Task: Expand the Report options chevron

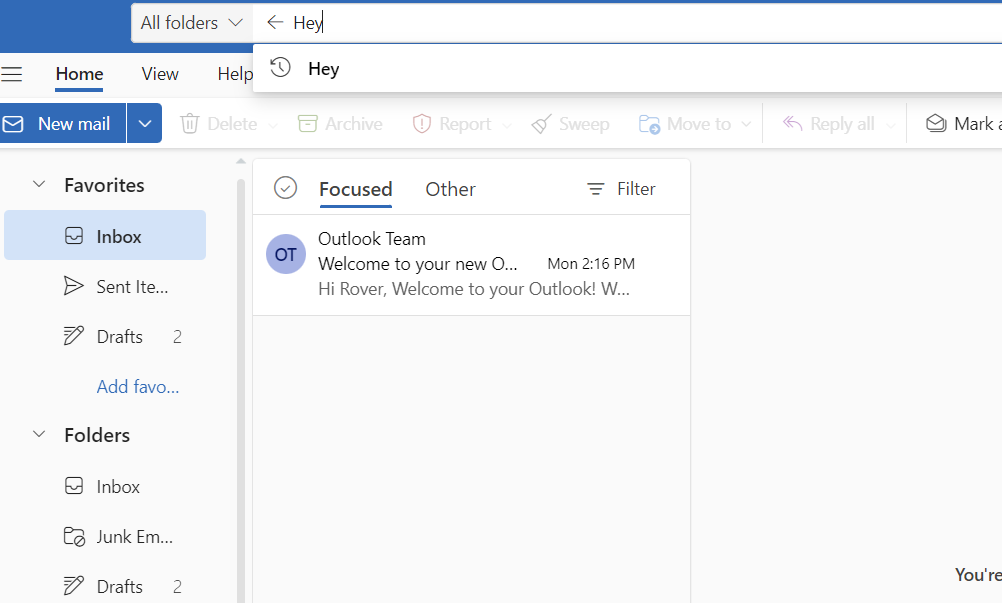Action: tap(507, 125)
